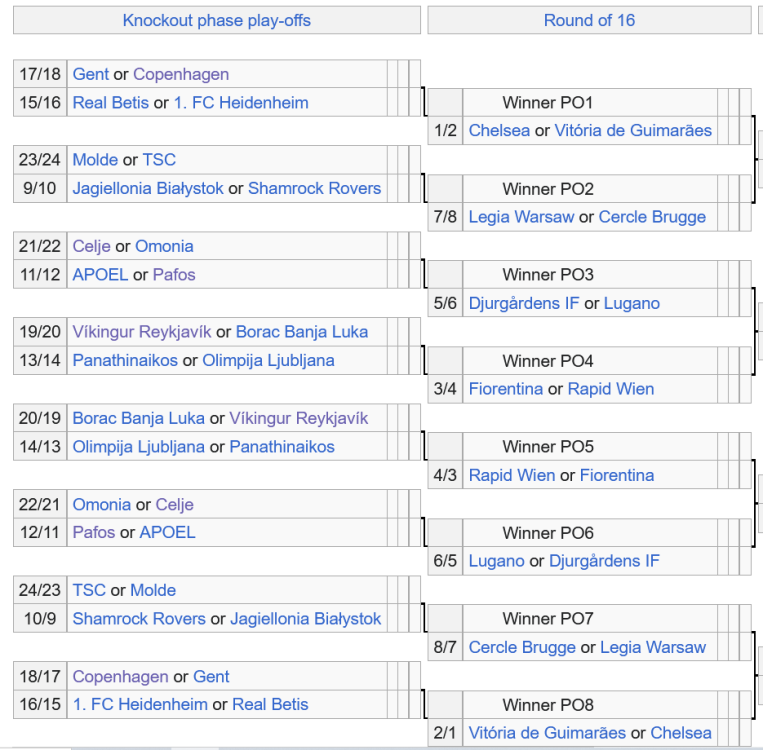Click Chelsea link in the 1/2 row
763x750 pixels.
499,131
